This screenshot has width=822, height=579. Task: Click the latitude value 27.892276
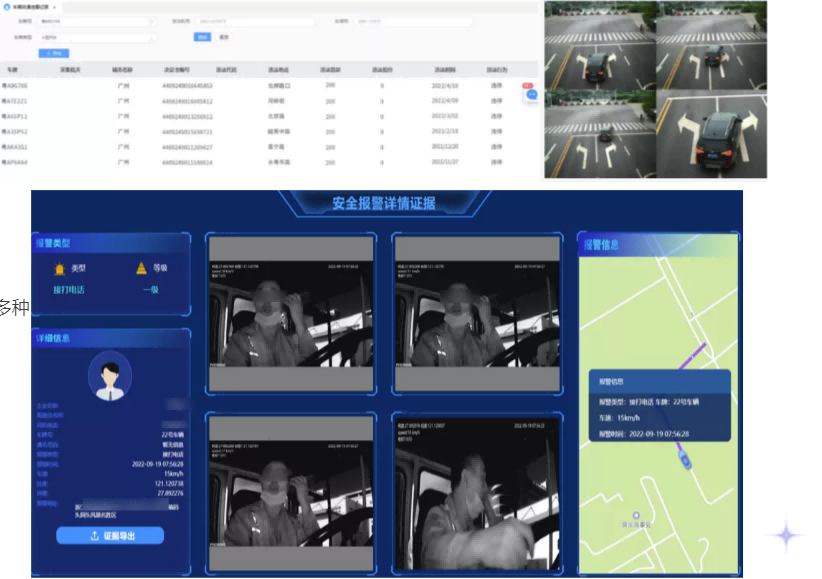(x=170, y=494)
